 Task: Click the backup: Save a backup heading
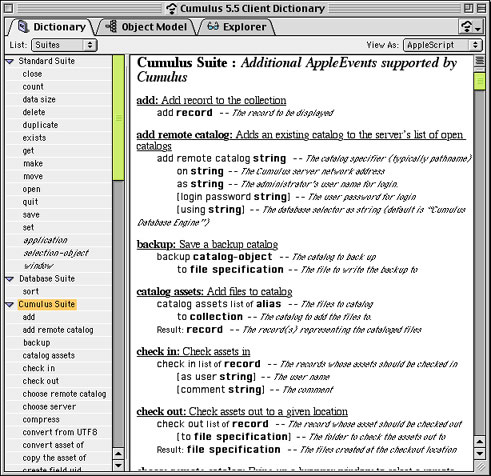pyautogui.click(x=207, y=244)
